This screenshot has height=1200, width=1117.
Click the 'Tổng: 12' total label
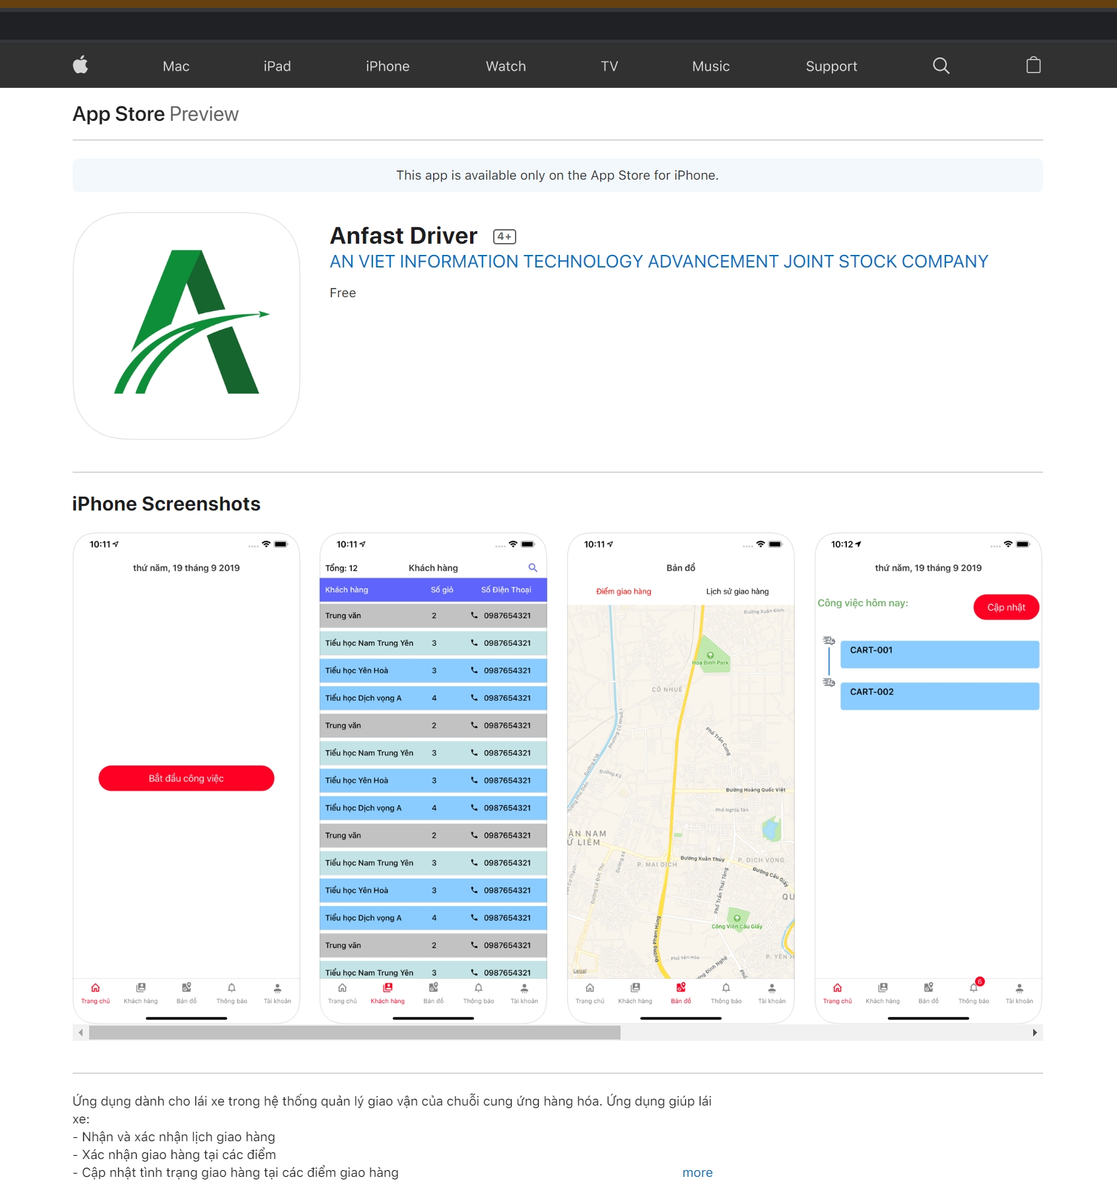[341, 568]
